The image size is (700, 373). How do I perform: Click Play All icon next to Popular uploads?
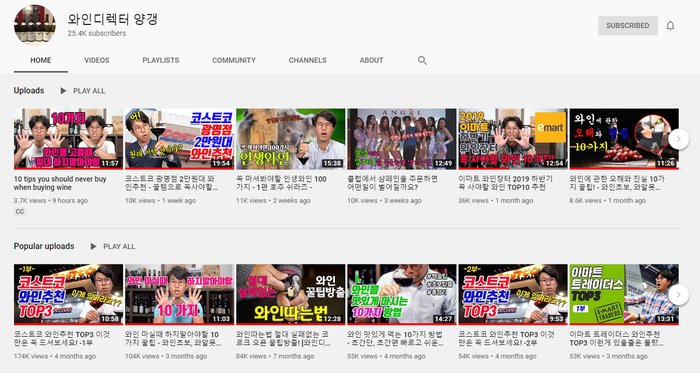(93, 246)
